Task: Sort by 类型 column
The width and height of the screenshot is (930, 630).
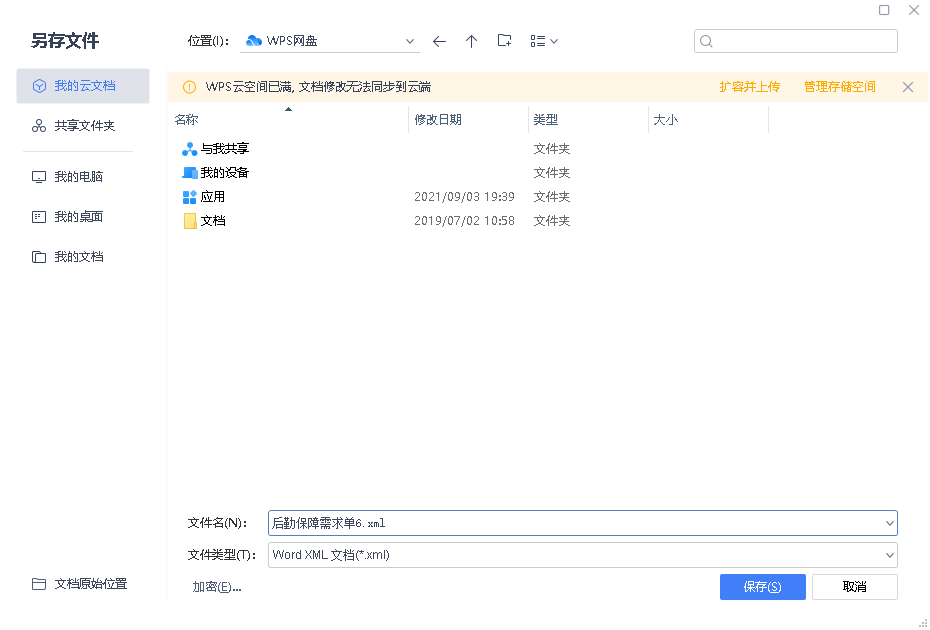Action: click(x=588, y=120)
